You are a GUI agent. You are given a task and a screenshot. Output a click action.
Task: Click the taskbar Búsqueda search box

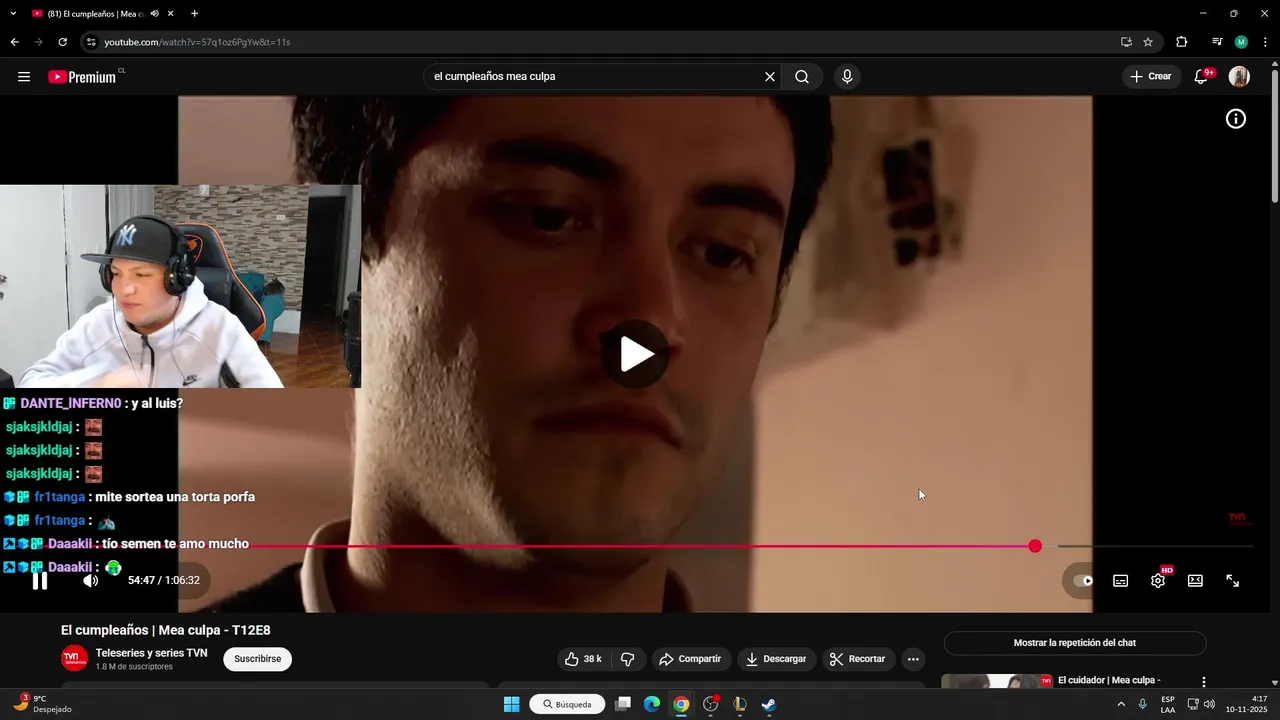(x=567, y=704)
